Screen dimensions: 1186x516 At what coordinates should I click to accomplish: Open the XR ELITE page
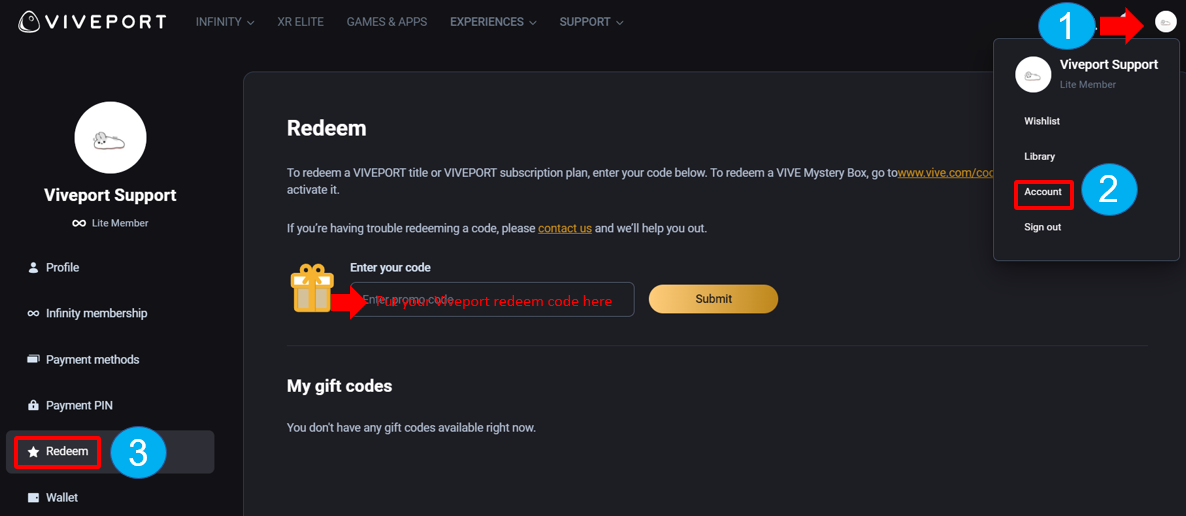[301, 22]
